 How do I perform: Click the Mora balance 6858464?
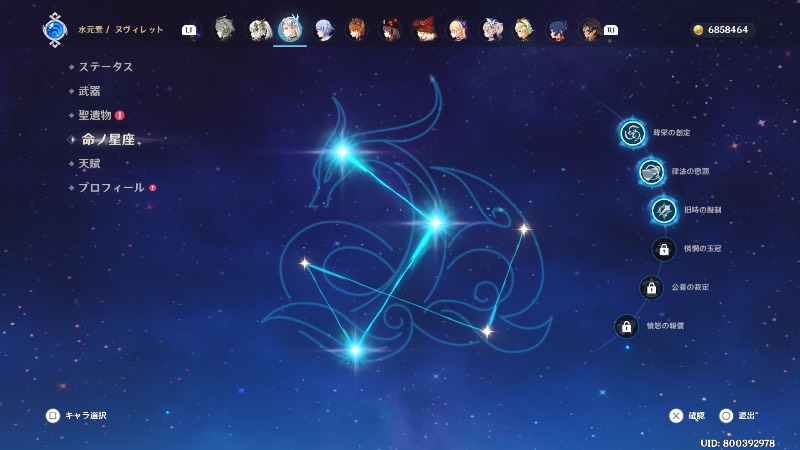[x=728, y=30]
